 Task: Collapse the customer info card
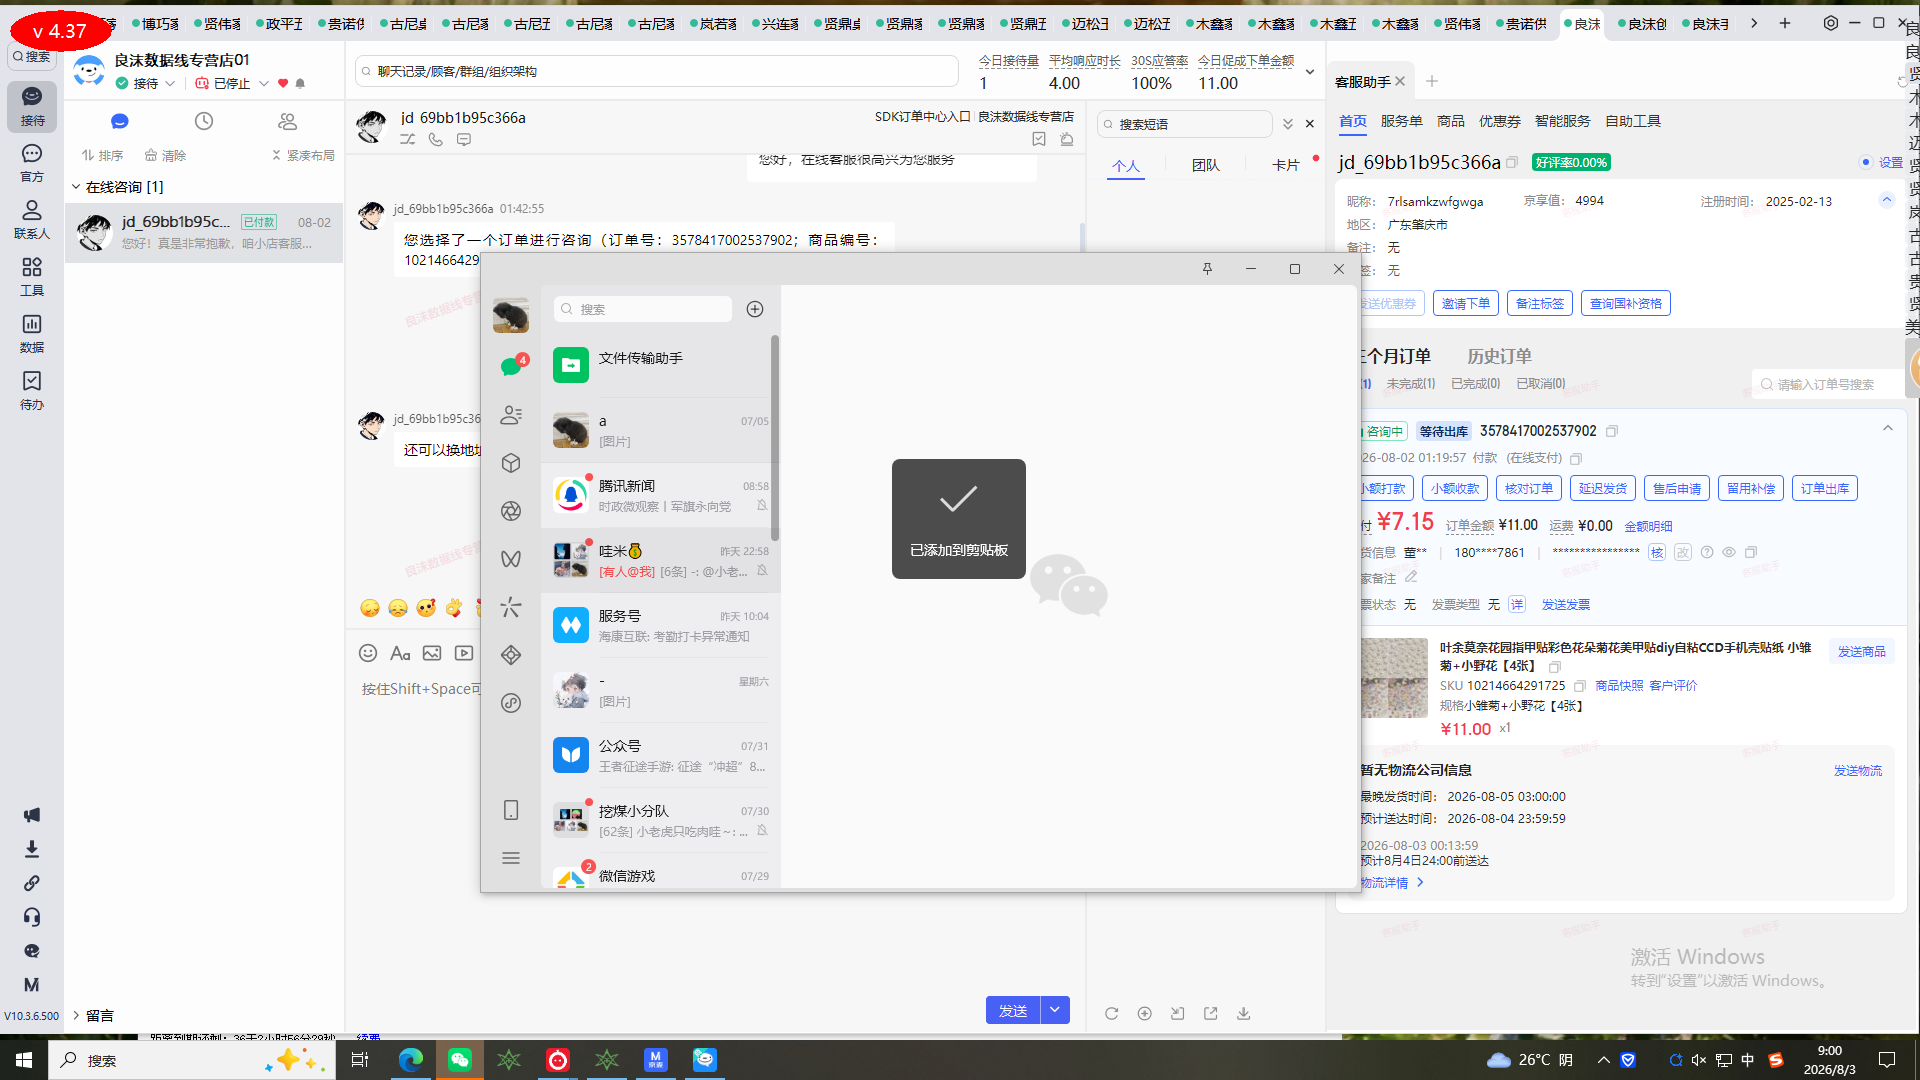click(x=1887, y=200)
